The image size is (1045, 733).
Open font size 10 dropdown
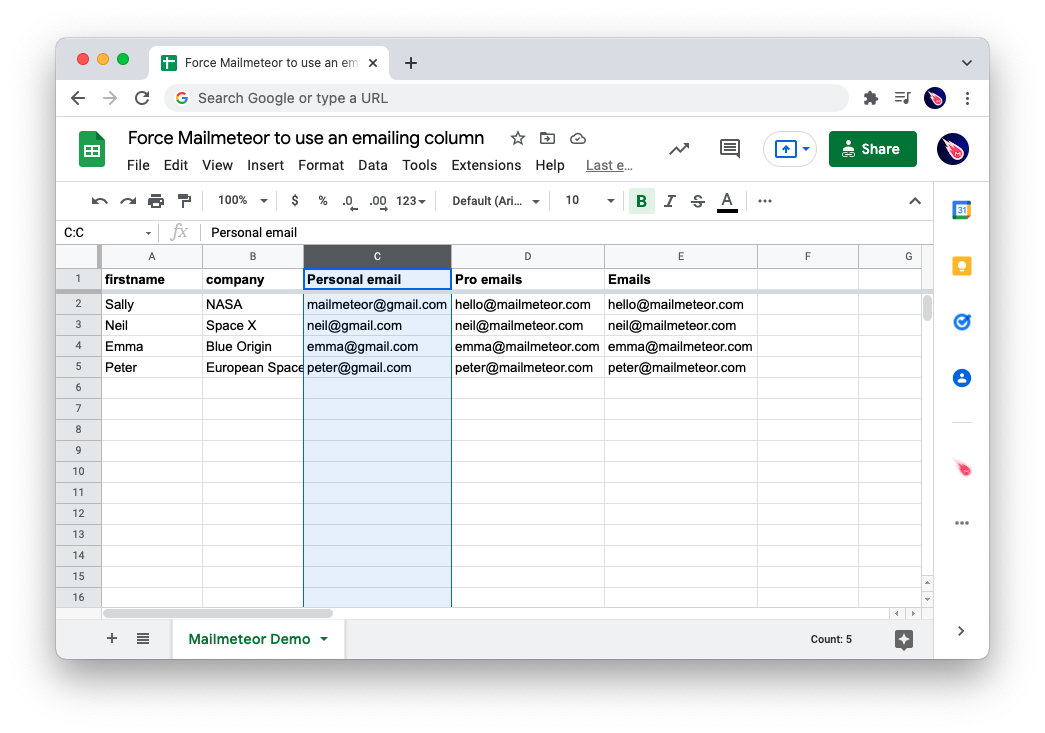click(x=590, y=201)
